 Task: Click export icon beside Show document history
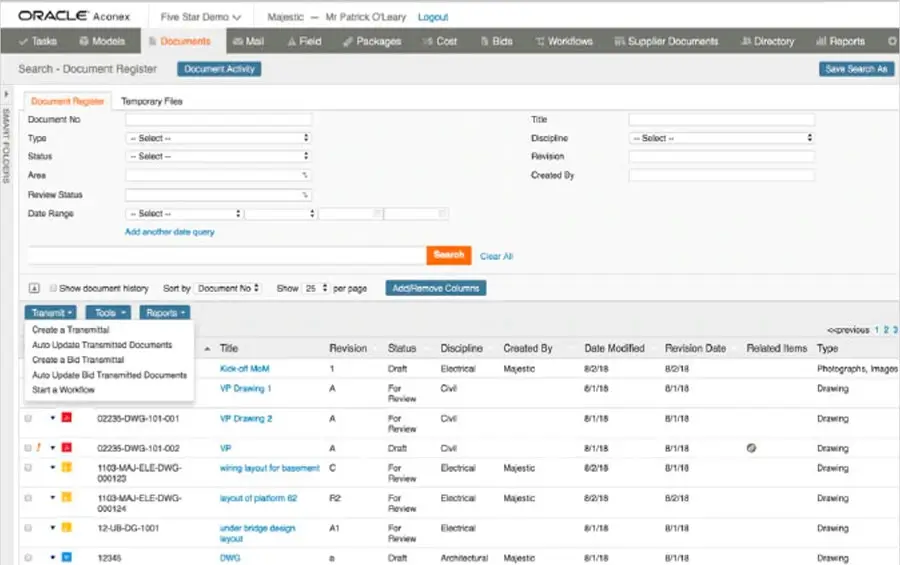tap(34, 288)
